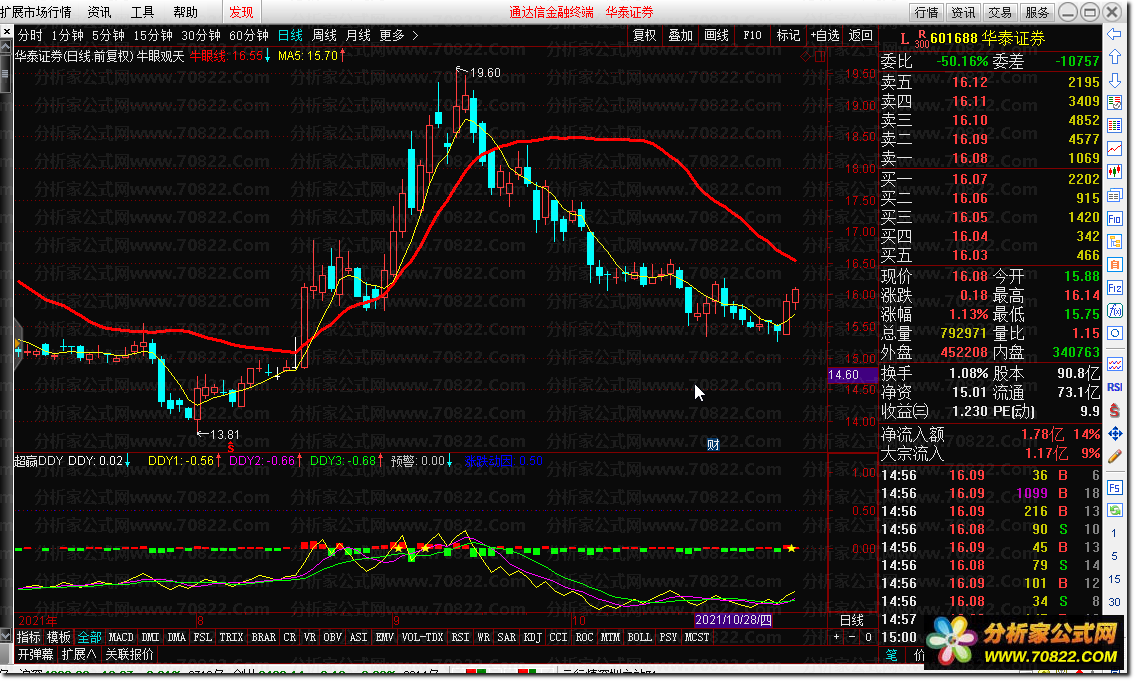The height and width of the screenshot is (681, 1136).
Task: Select the pencil drawing tool icon
Action: click(x=1114, y=457)
